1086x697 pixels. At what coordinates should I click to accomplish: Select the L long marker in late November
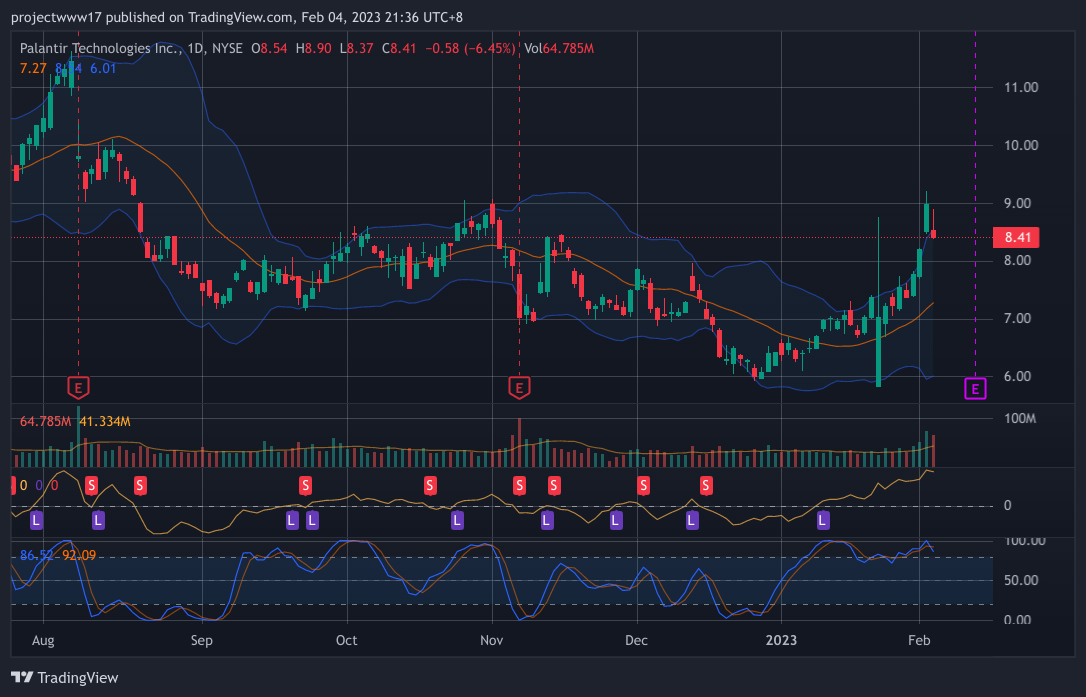(616, 520)
